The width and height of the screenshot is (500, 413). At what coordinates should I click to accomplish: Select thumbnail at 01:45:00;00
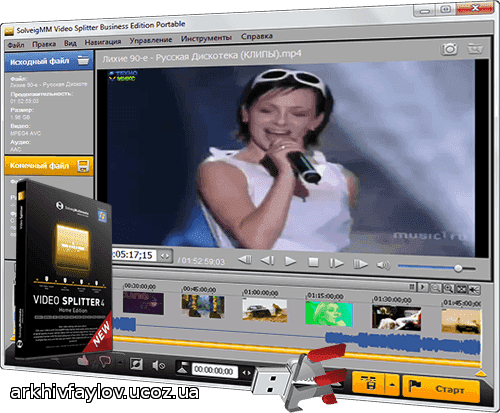click(x=461, y=321)
